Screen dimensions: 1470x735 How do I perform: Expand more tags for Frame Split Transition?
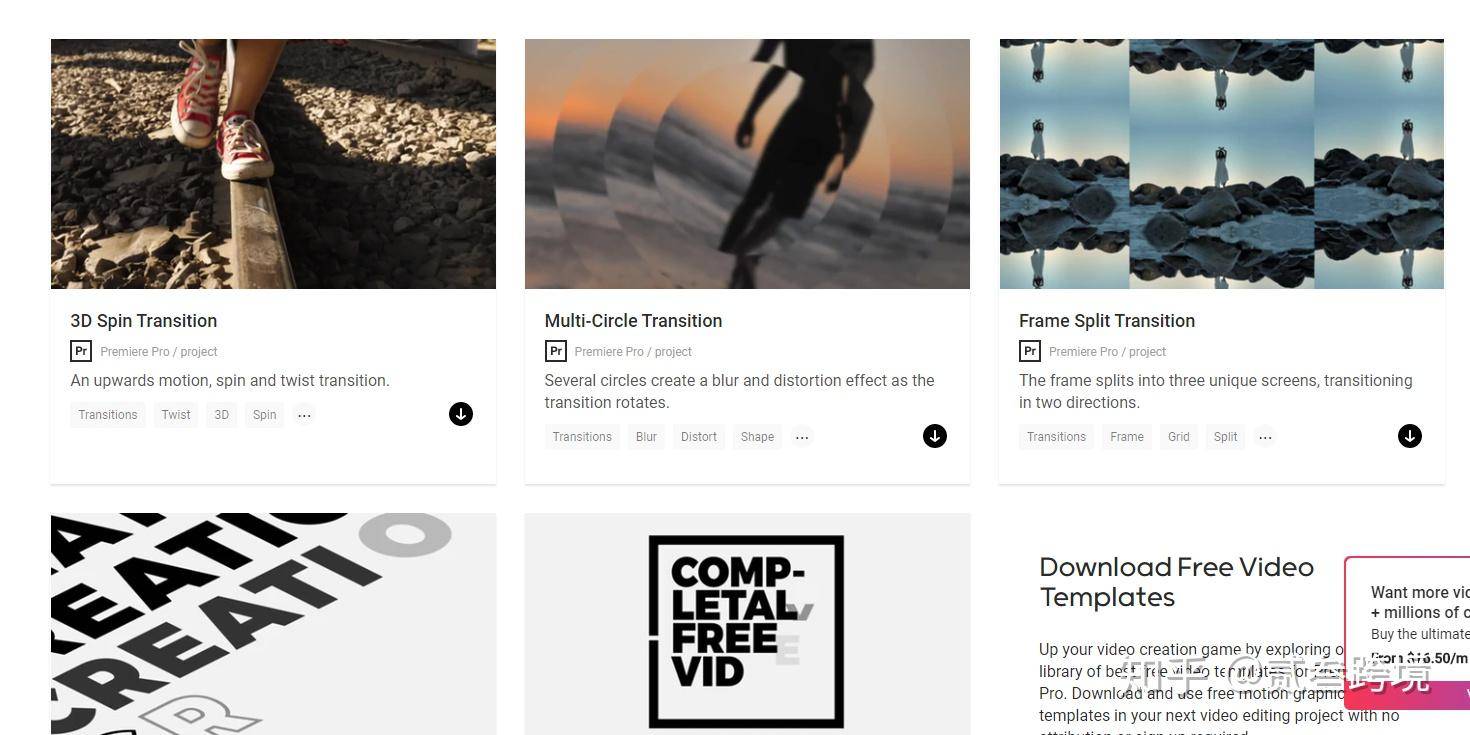(1265, 437)
